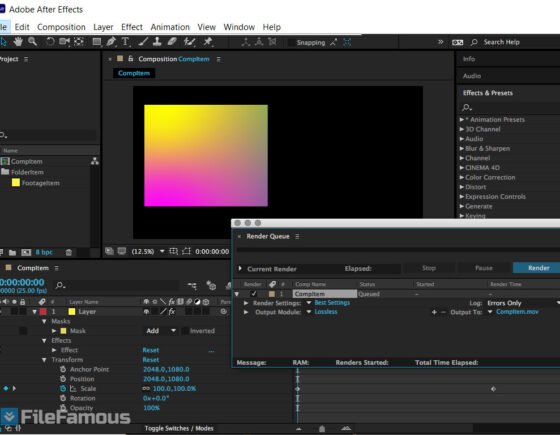Collapse the Transform group
Image resolution: width=560 pixels, height=435 pixels.
44,360
